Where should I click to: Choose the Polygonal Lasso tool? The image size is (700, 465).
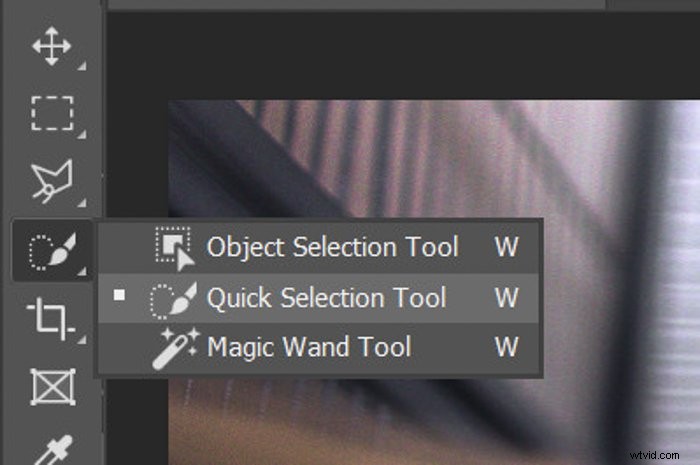(x=52, y=181)
